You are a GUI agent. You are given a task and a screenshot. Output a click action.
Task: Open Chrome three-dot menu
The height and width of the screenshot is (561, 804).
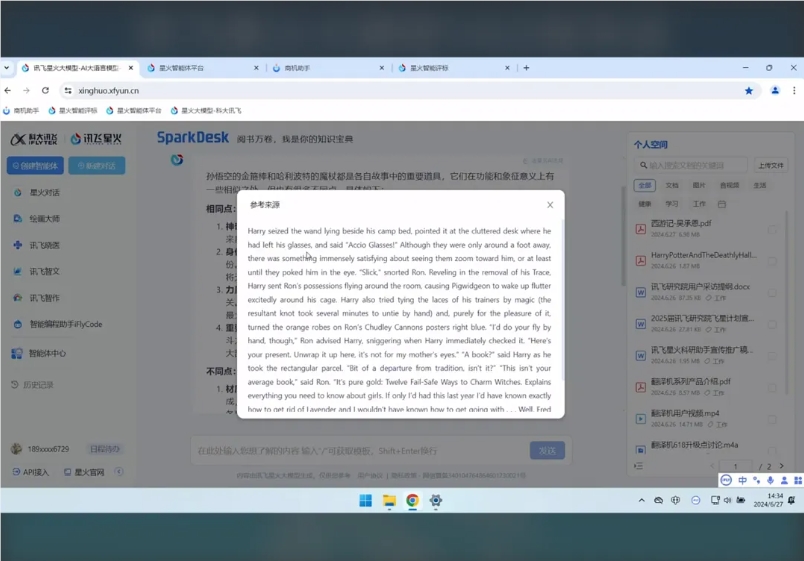click(794, 91)
